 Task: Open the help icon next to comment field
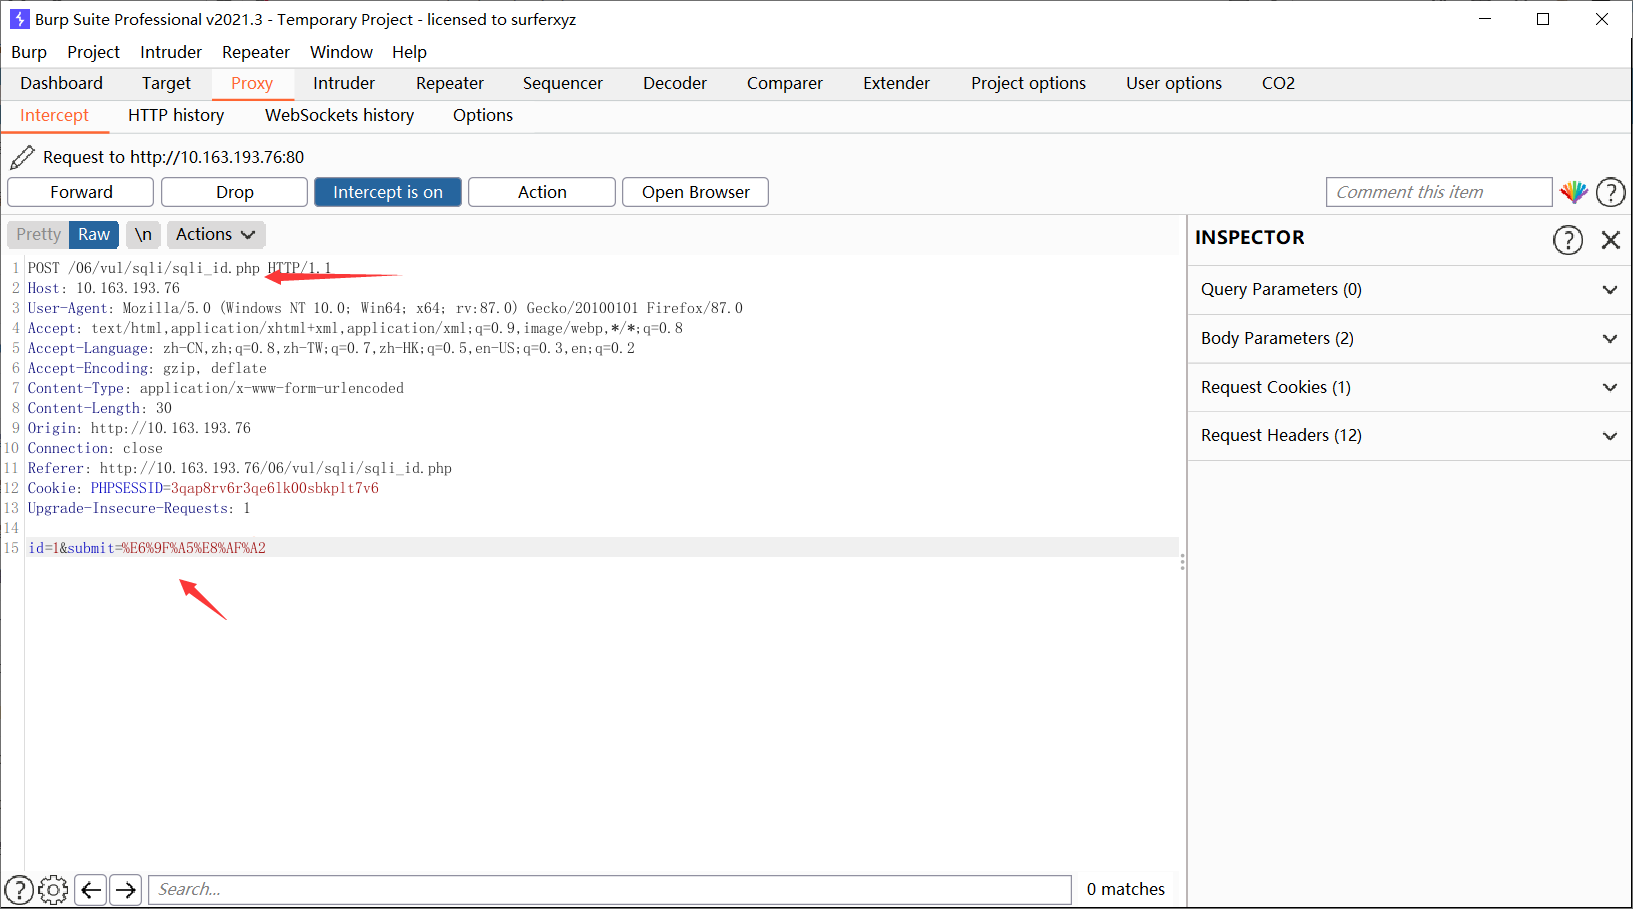pos(1610,192)
